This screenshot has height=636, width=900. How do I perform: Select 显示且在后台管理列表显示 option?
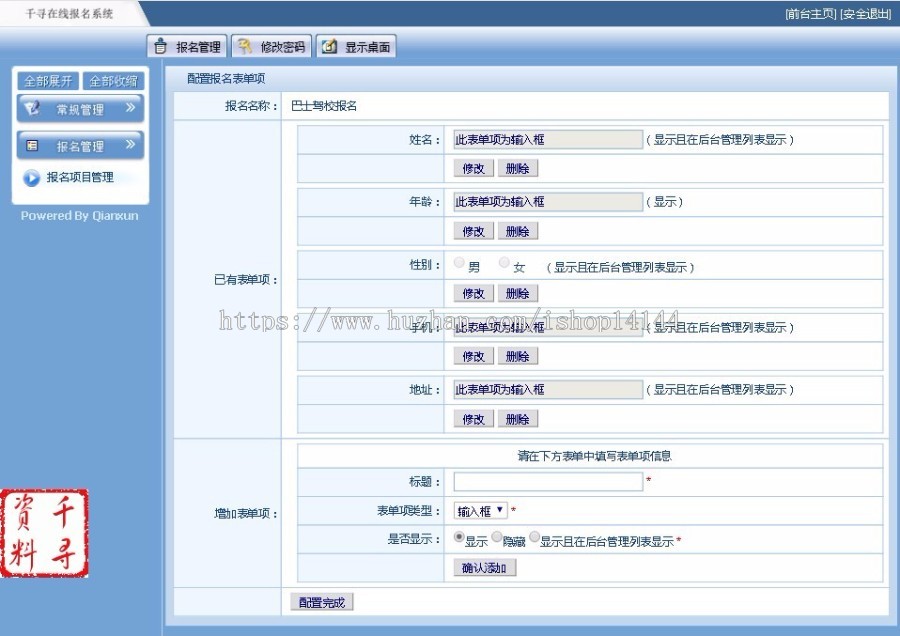tap(534, 536)
